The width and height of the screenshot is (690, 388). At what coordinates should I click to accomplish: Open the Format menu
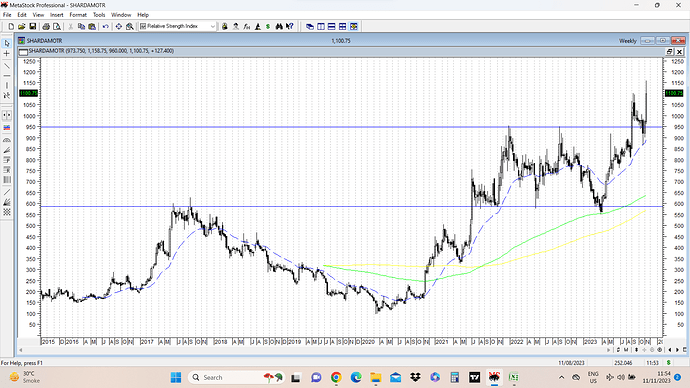(x=78, y=15)
